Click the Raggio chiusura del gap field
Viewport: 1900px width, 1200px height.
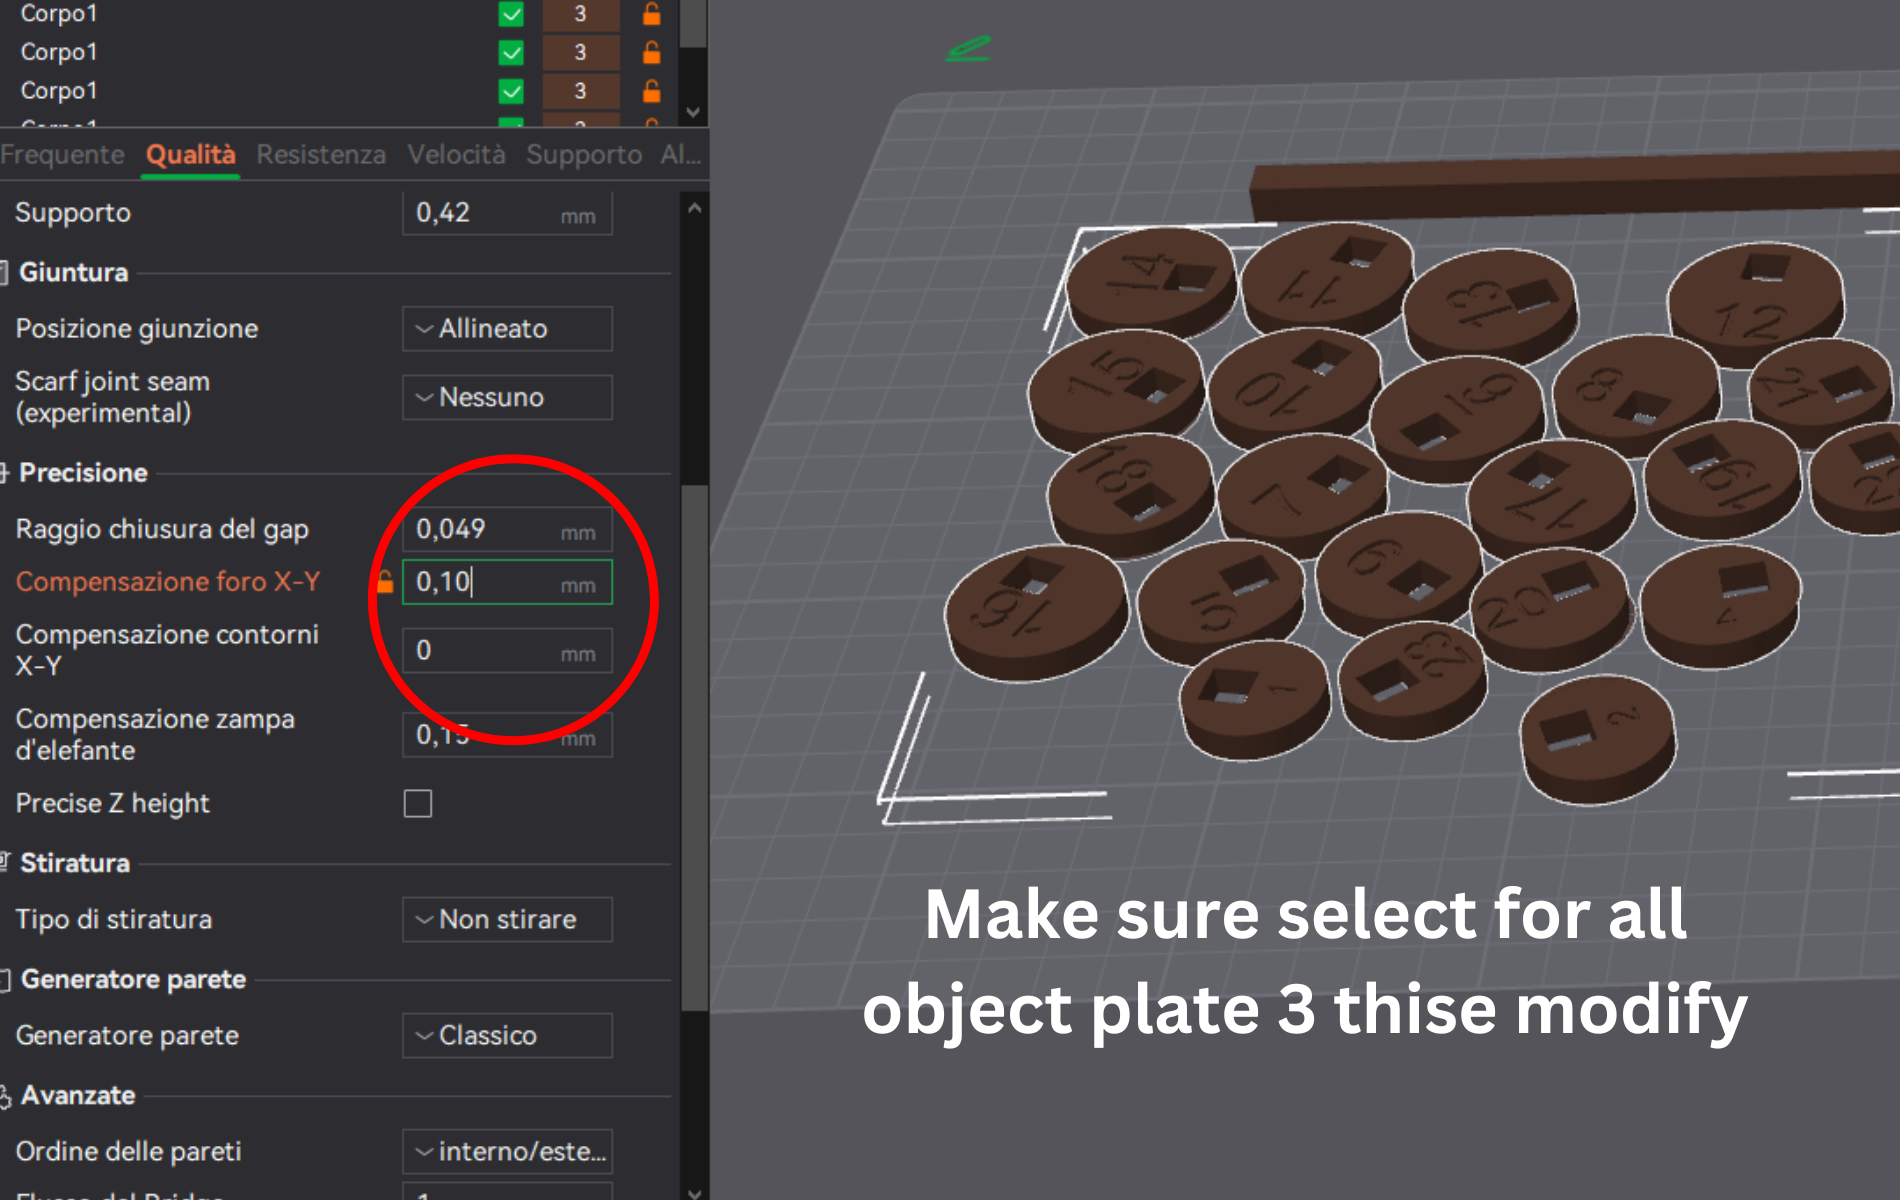point(507,528)
